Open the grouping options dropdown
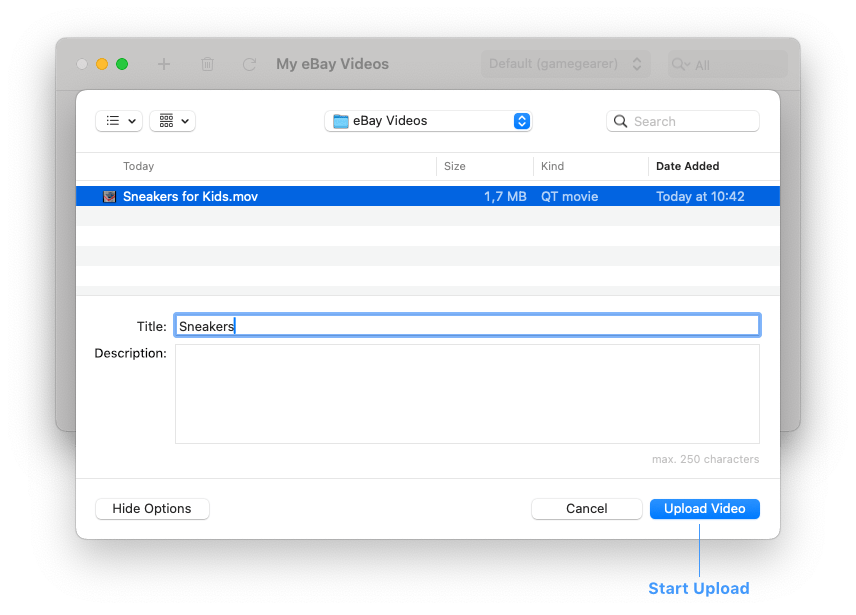 coord(173,121)
